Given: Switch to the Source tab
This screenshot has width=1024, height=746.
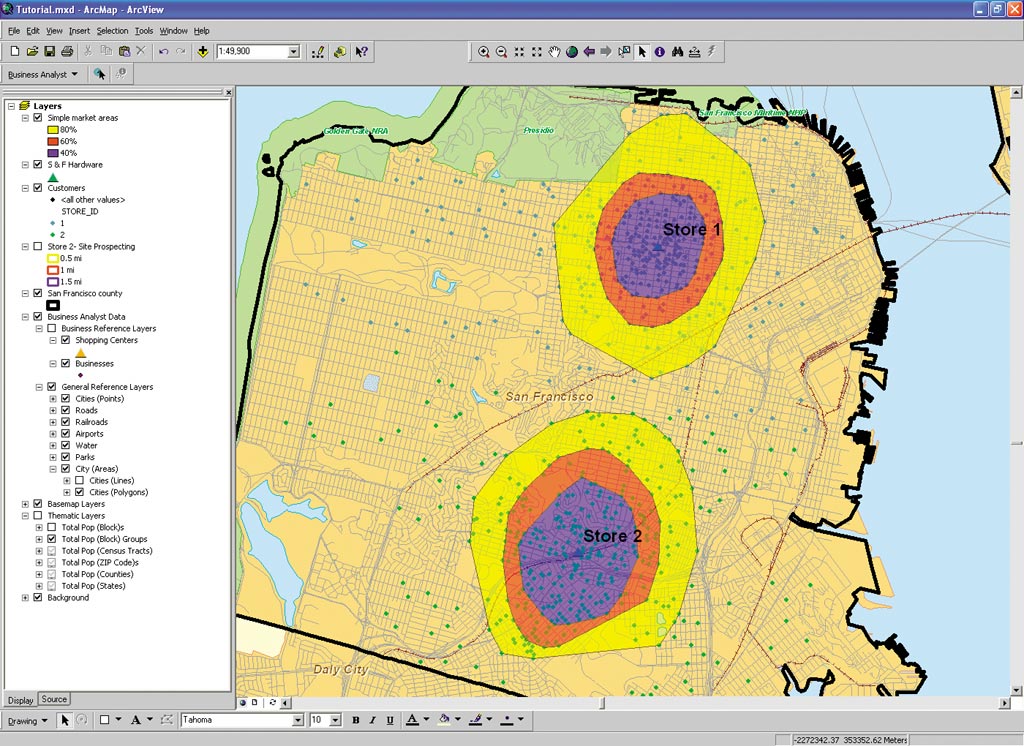Looking at the screenshot, I should 54,700.
